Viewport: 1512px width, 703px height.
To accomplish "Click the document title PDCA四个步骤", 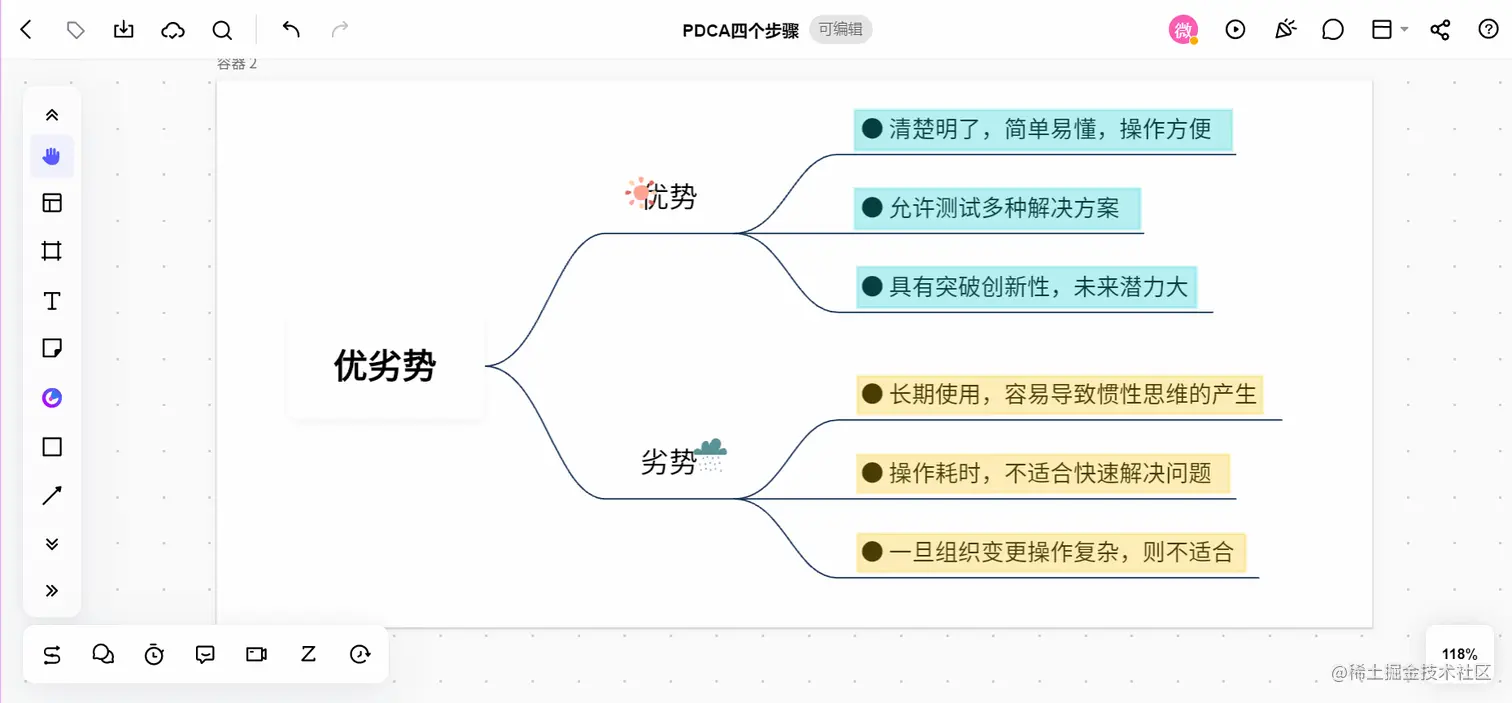I will tap(740, 30).
